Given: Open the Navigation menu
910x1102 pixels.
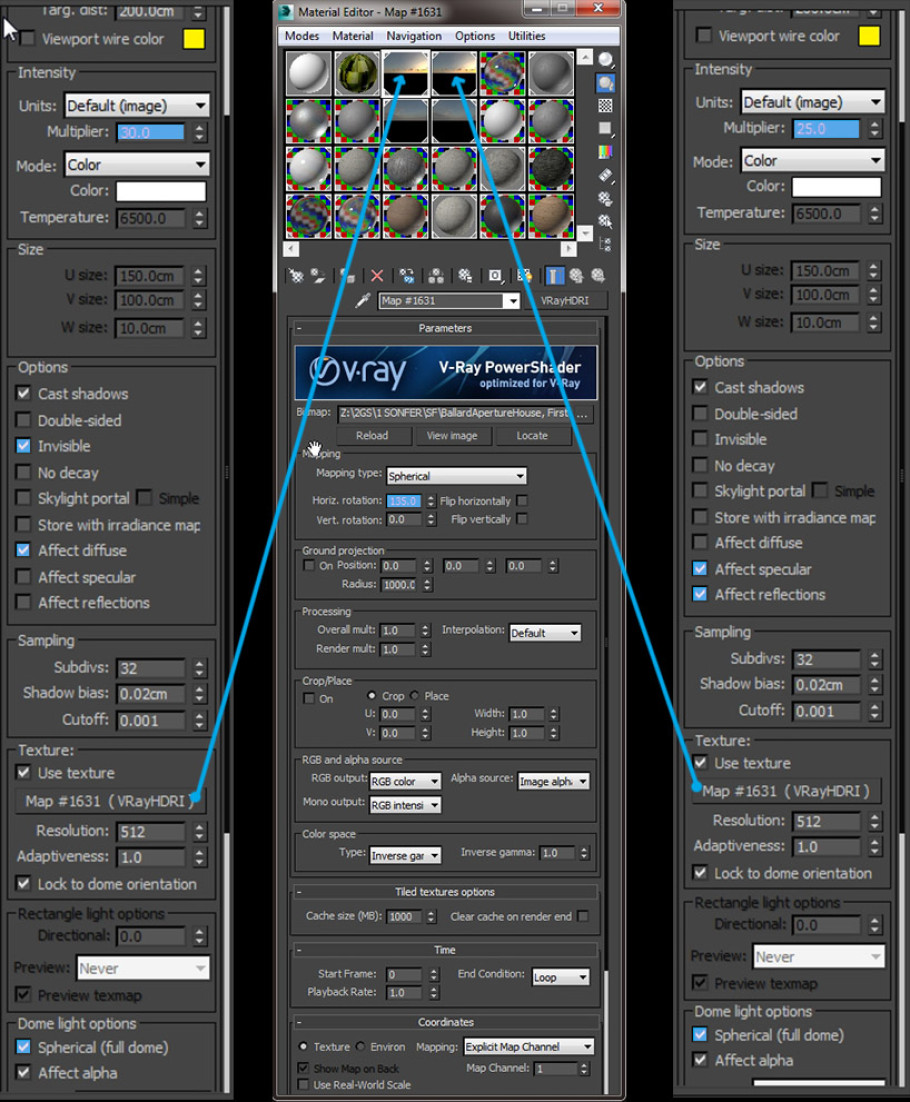Looking at the screenshot, I should coord(414,36).
